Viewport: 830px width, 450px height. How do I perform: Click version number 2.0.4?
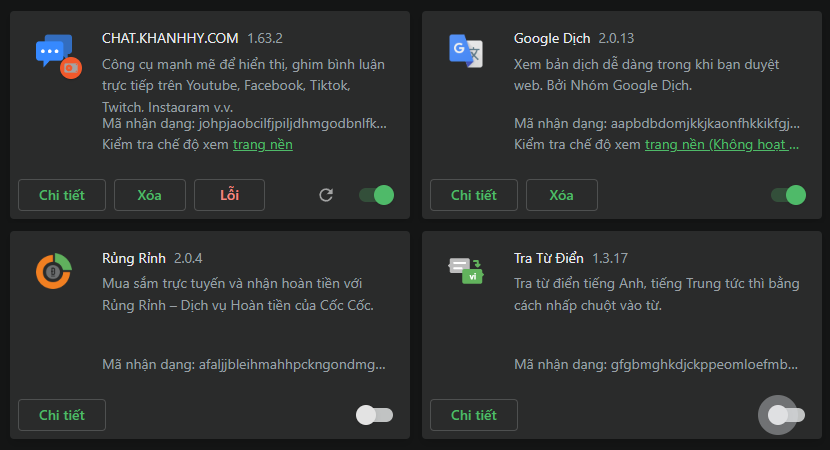(x=188, y=258)
